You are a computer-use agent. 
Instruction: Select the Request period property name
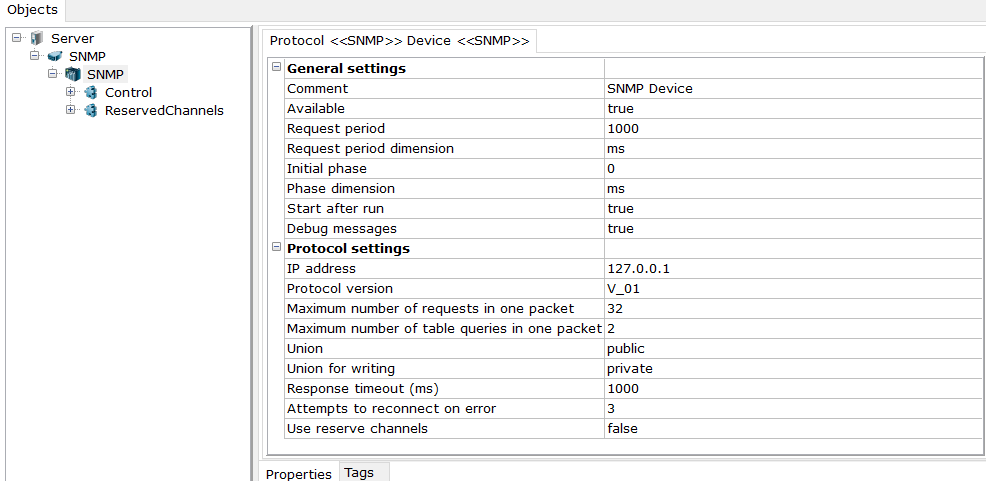[x=336, y=129]
